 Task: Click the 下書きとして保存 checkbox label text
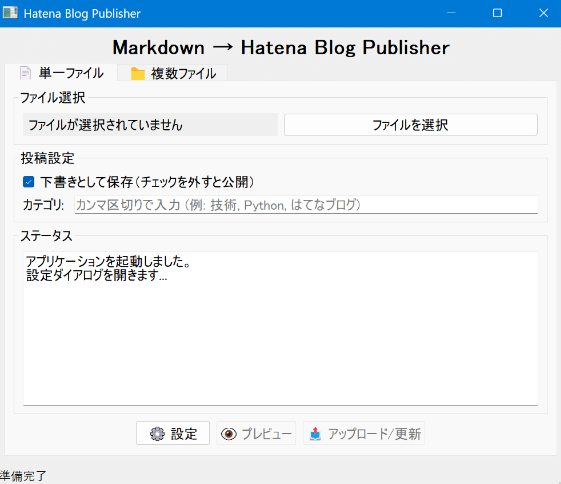[x=147, y=182]
